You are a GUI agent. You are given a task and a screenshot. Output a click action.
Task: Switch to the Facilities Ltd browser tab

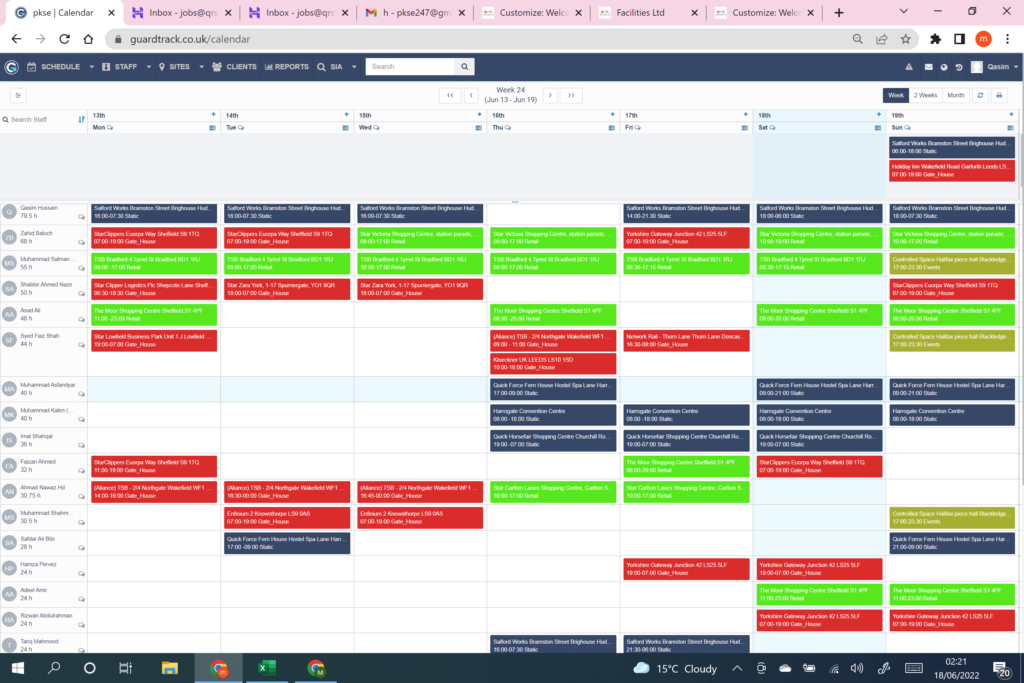[641, 12]
